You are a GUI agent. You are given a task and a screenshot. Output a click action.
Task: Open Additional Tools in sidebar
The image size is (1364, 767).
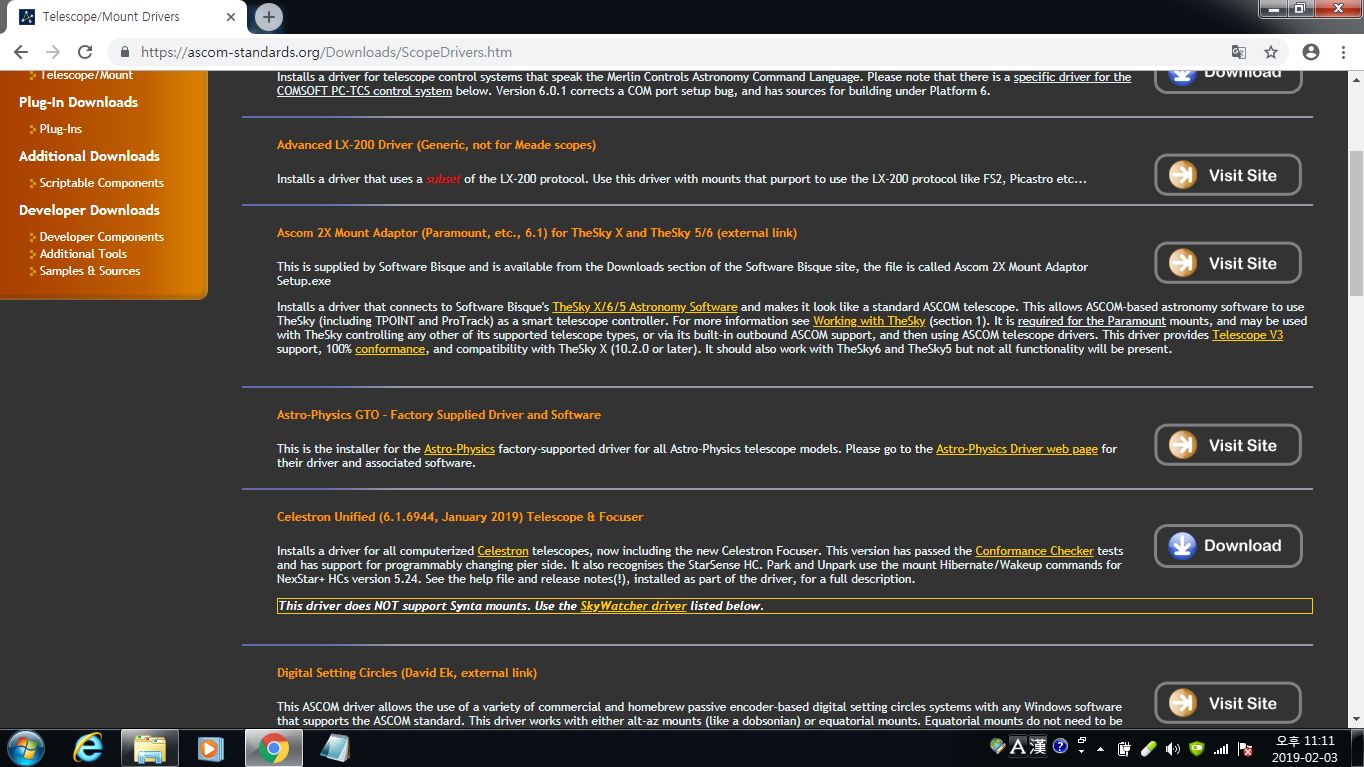click(83, 254)
